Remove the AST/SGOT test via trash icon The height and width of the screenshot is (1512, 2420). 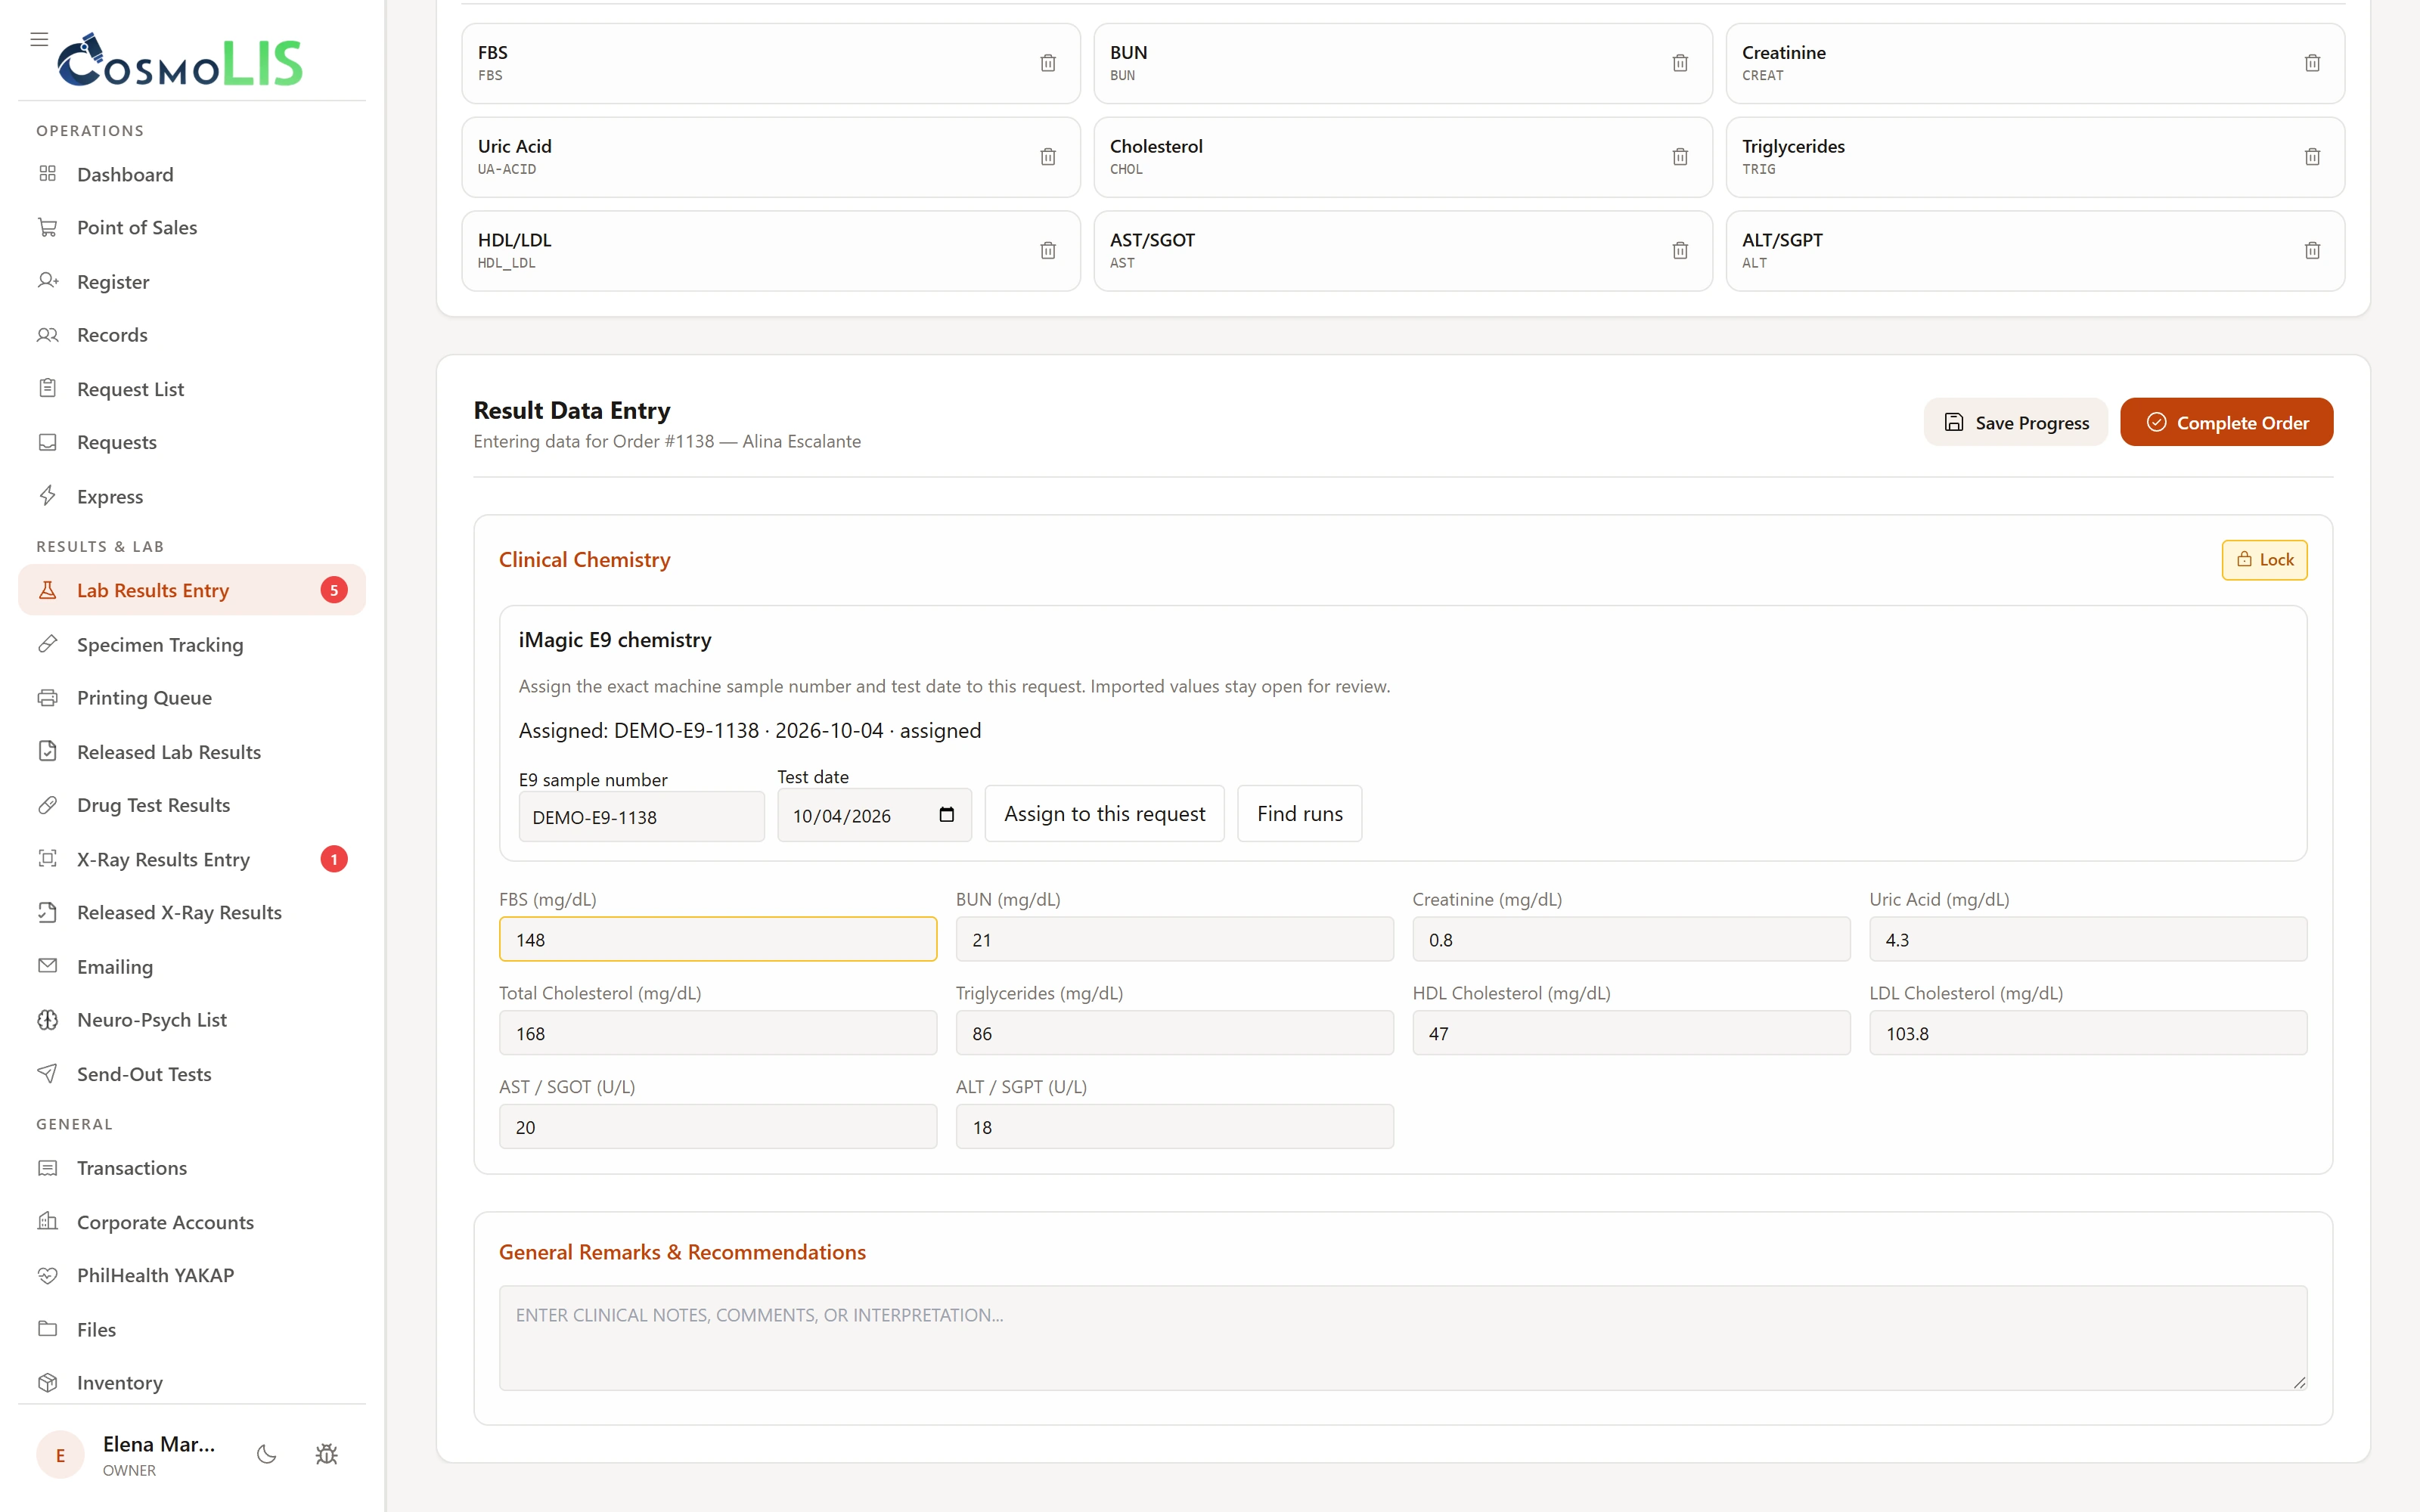1679,250
